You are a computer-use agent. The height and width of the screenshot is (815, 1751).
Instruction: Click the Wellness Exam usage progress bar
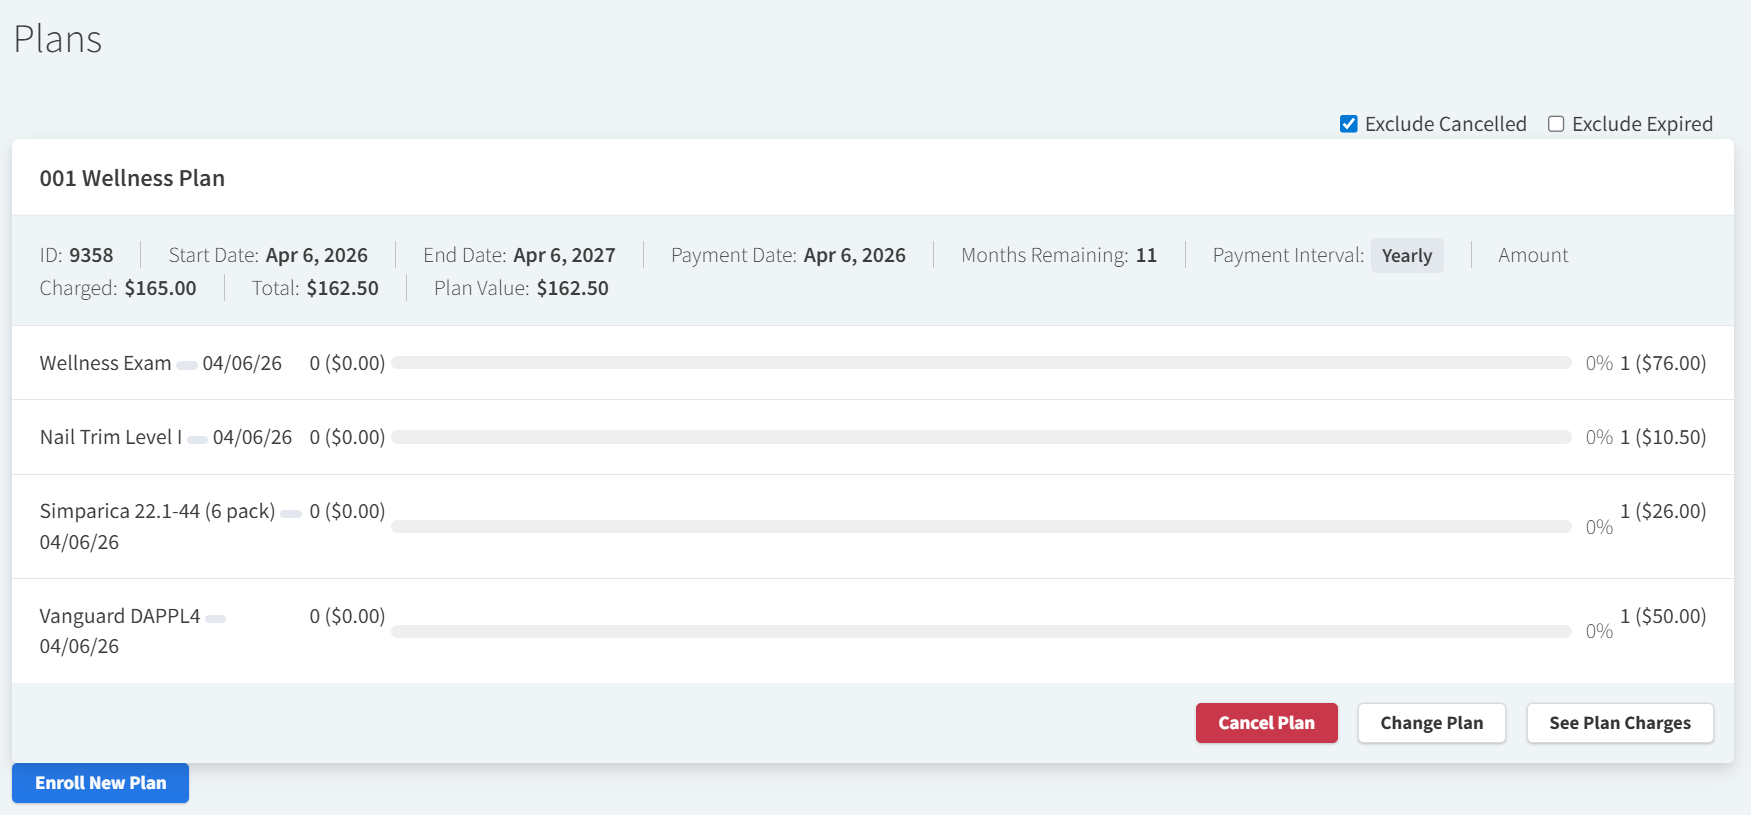point(980,363)
